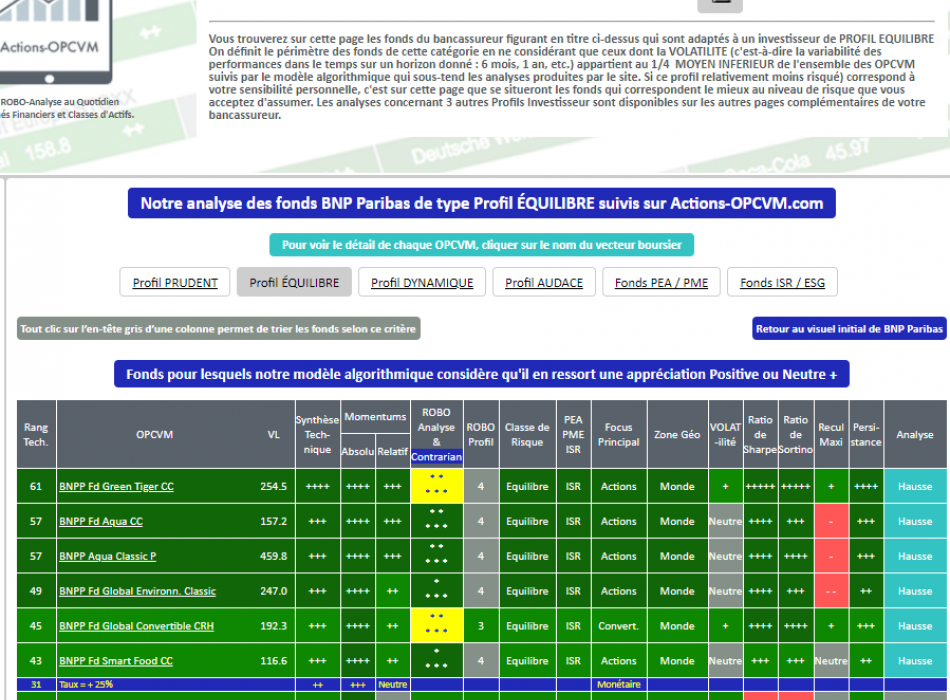
Task: Click rank 61 cell
Action: (36, 486)
